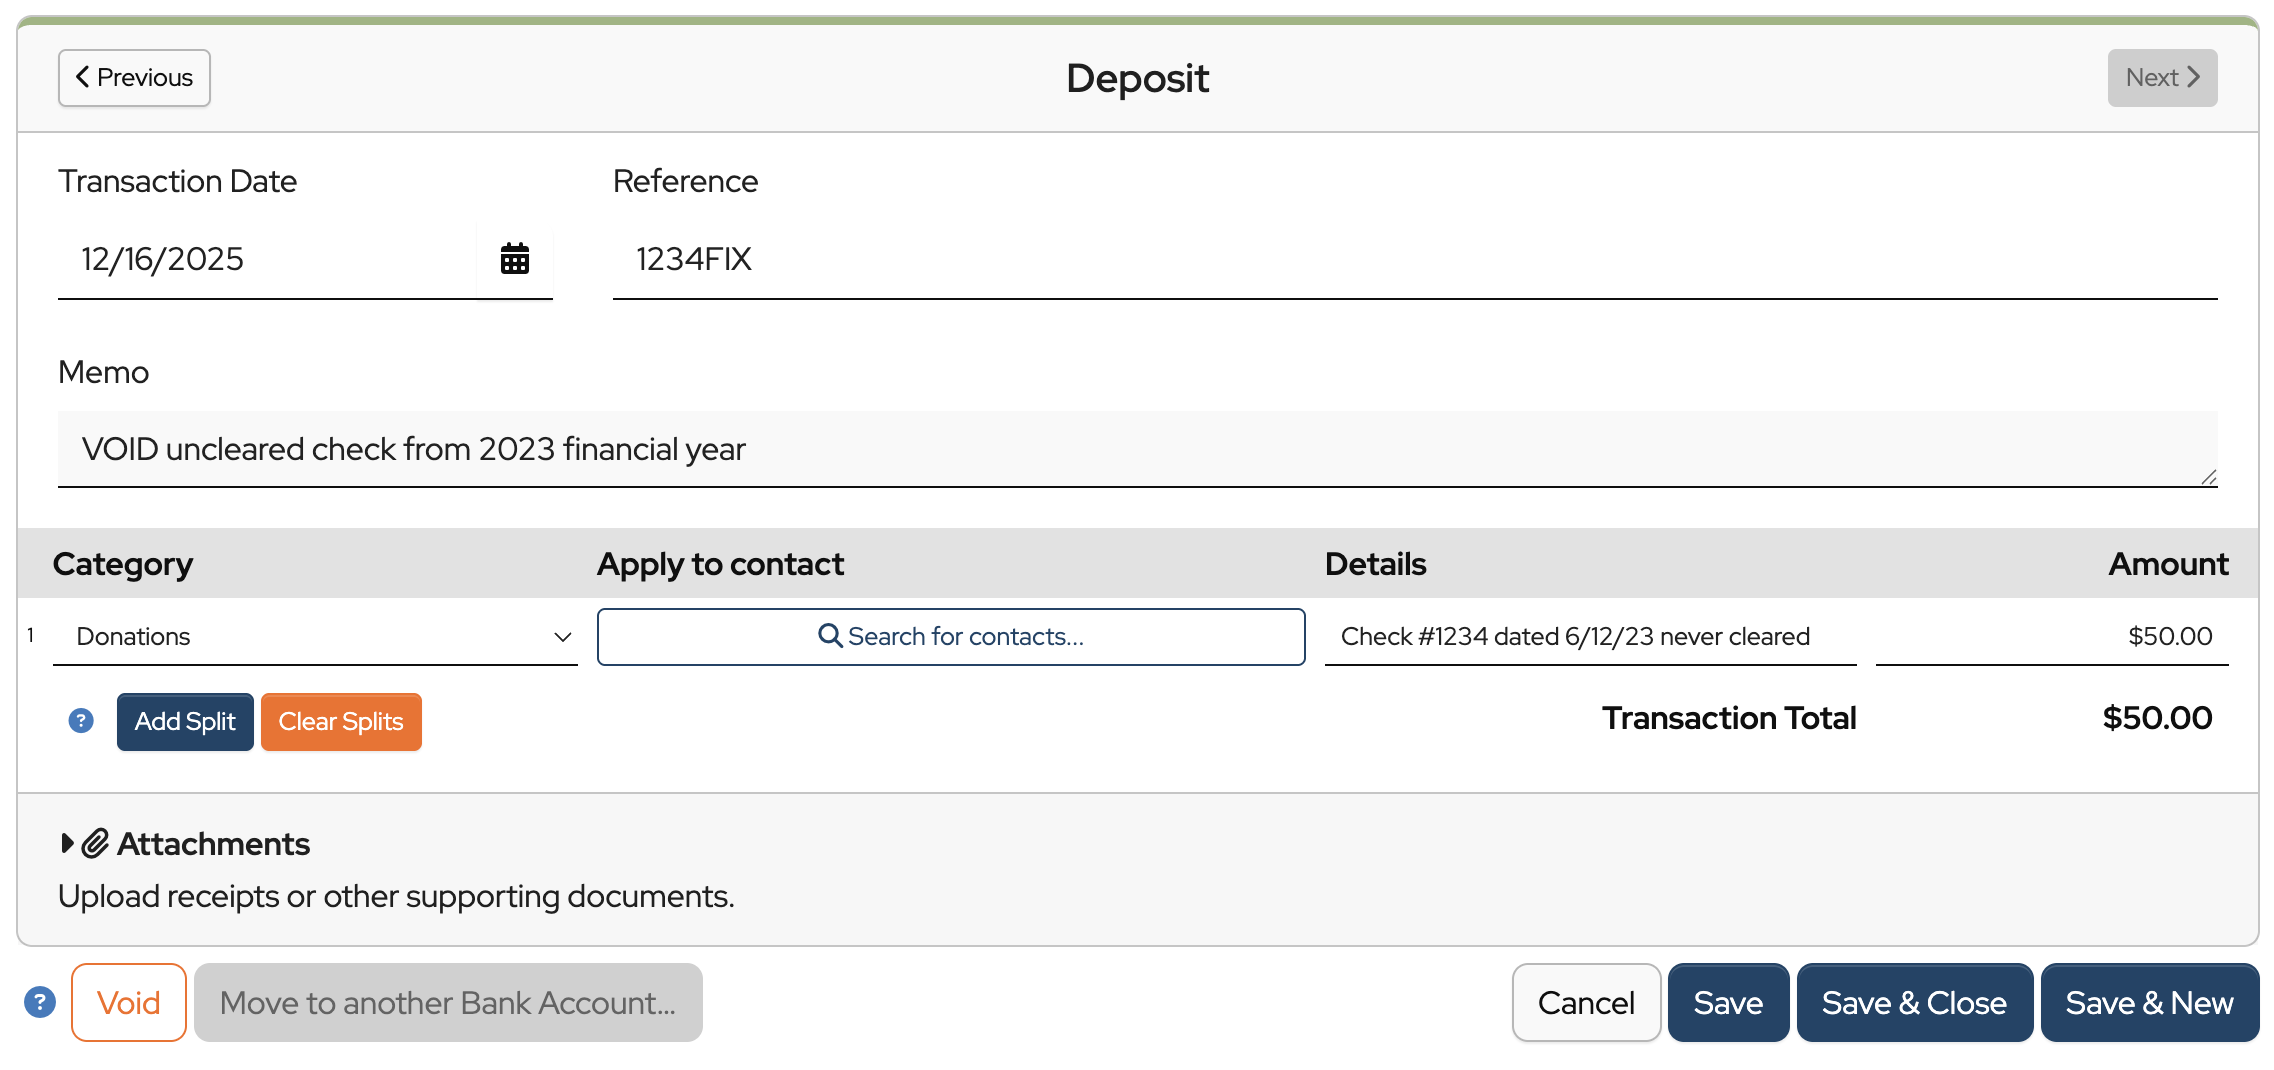Go to the Previous transaction
2274x1070 pixels.
coord(134,78)
